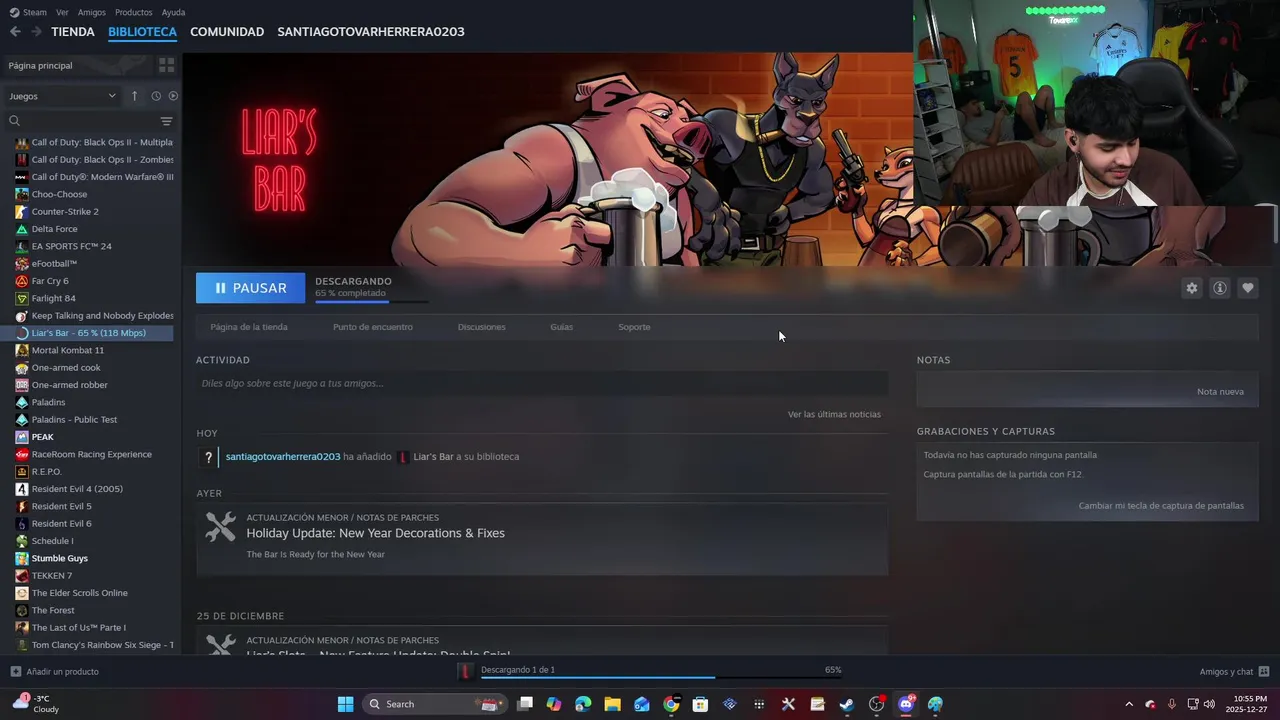Click Farlight 84 game icon in sidebar
The image size is (1280, 720).
[22, 298]
